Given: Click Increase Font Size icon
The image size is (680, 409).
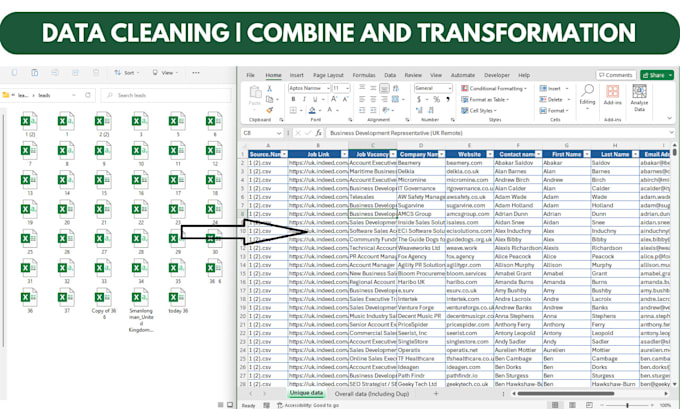Looking at the screenshot, I should 334,99.
